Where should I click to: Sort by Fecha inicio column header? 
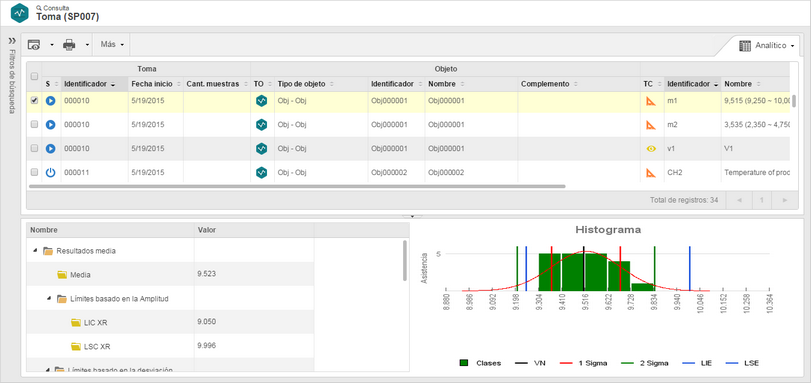[148, 84]
